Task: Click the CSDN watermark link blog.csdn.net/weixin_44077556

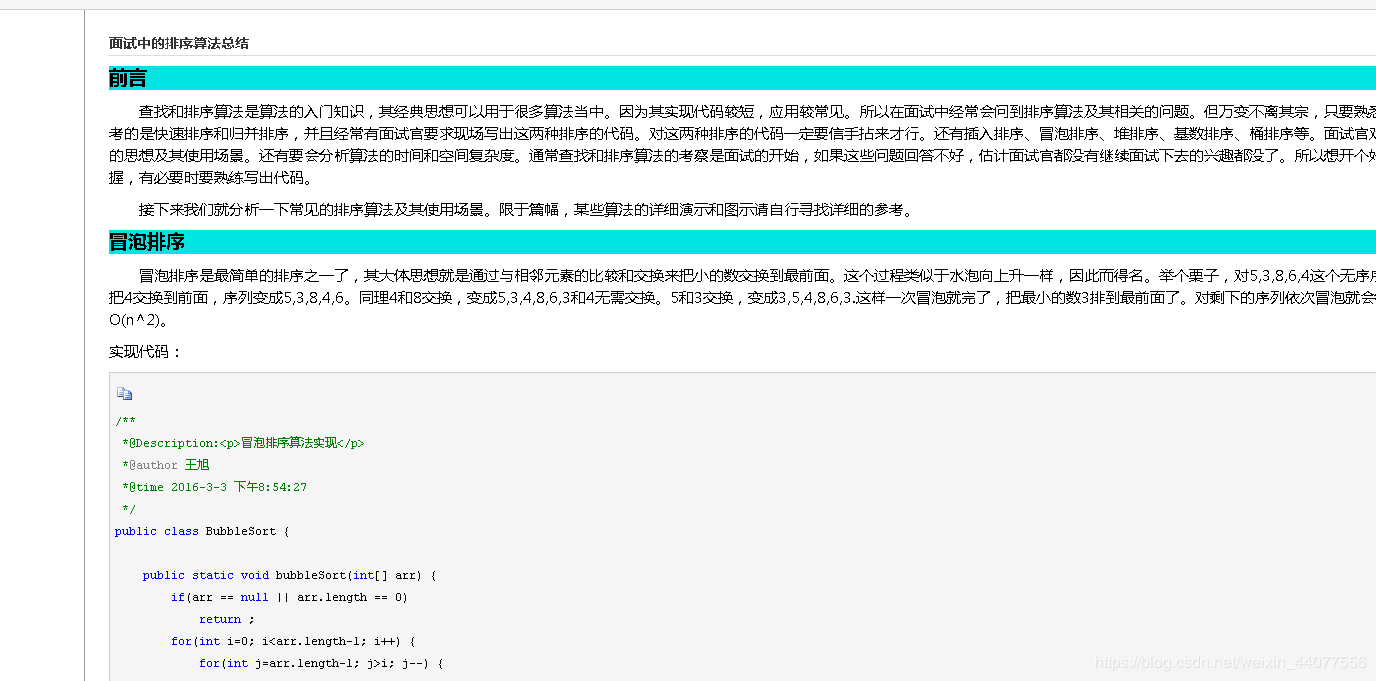Action: 1234,662
